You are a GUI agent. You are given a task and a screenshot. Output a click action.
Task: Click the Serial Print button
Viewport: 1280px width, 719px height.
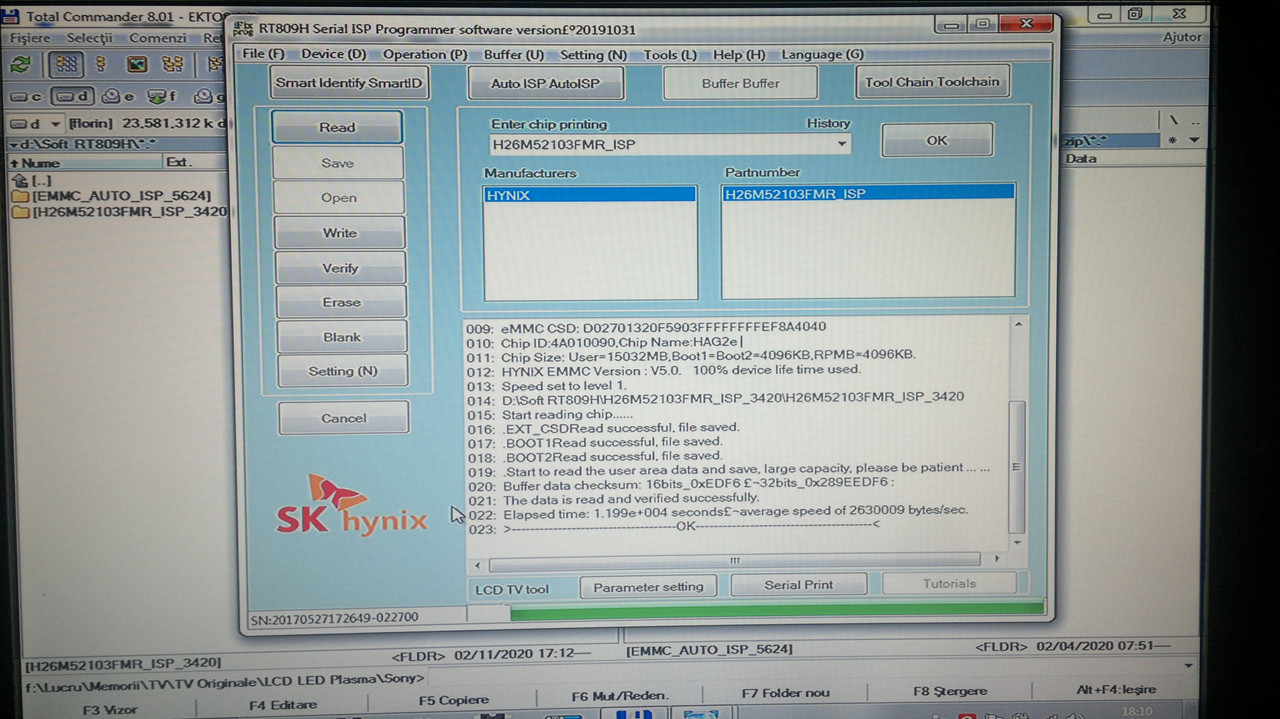pos(798,585)
